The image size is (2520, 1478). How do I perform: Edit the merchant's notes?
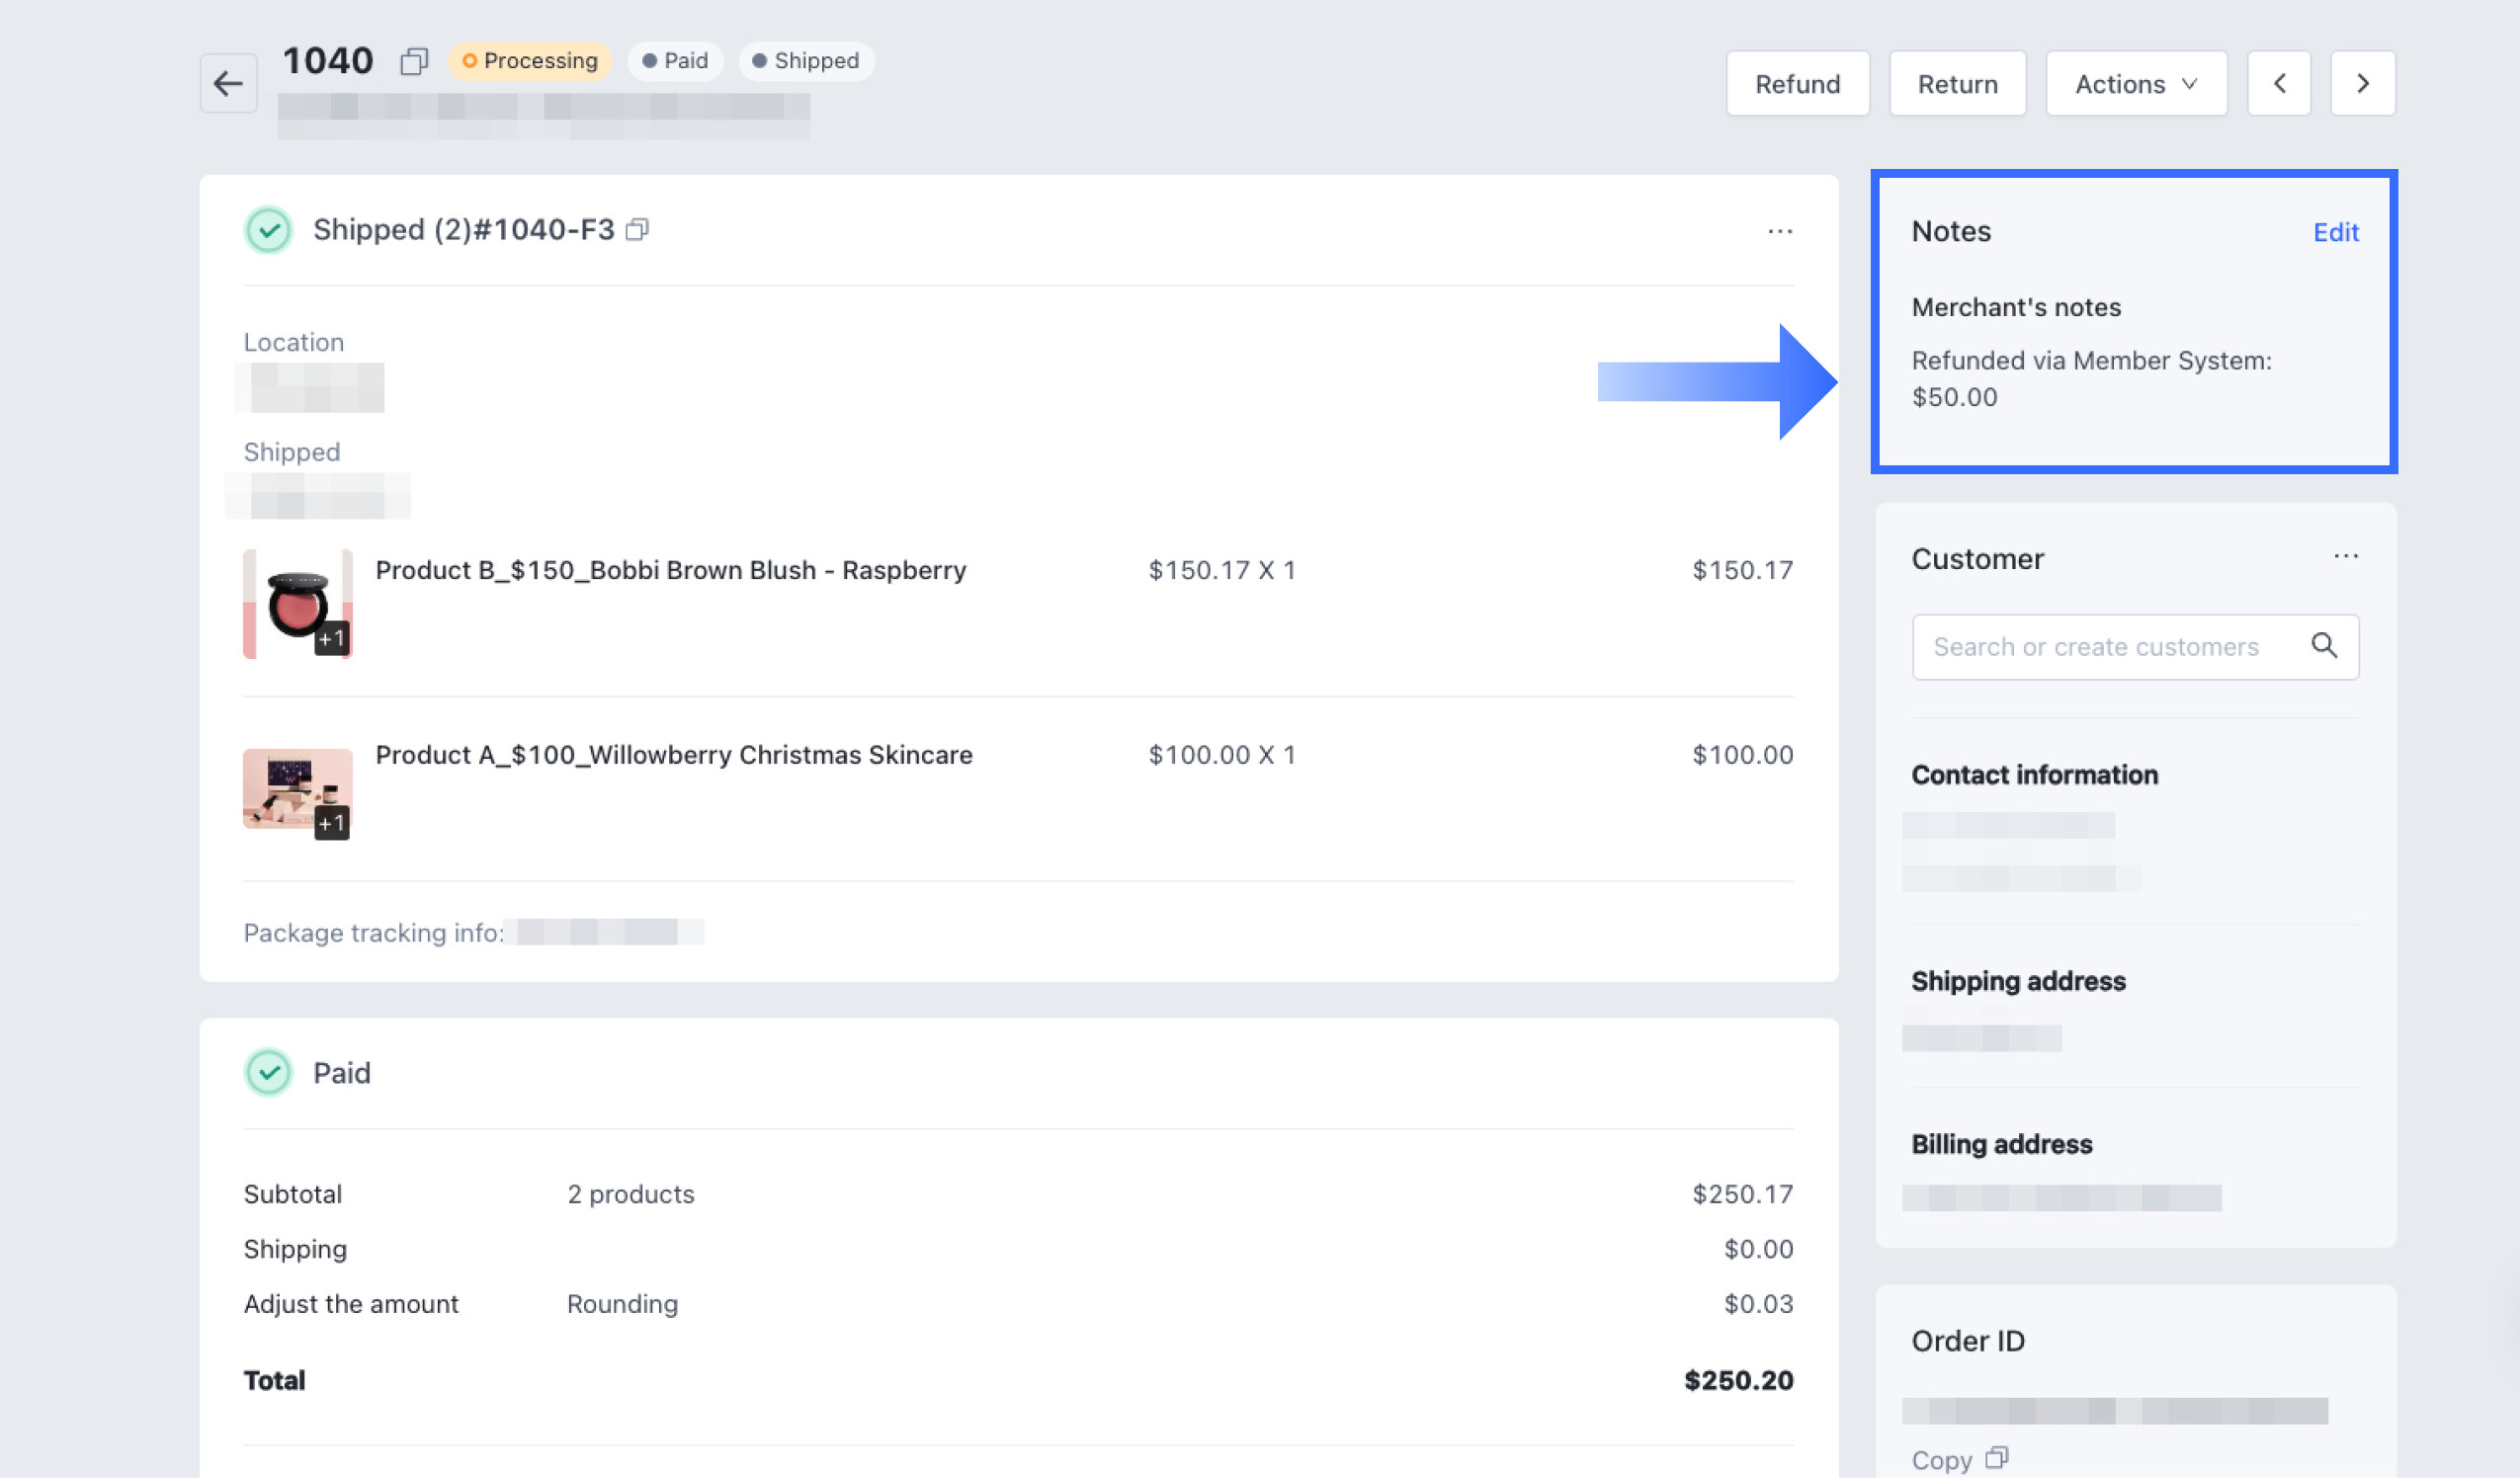click(x=2335, y=232)
